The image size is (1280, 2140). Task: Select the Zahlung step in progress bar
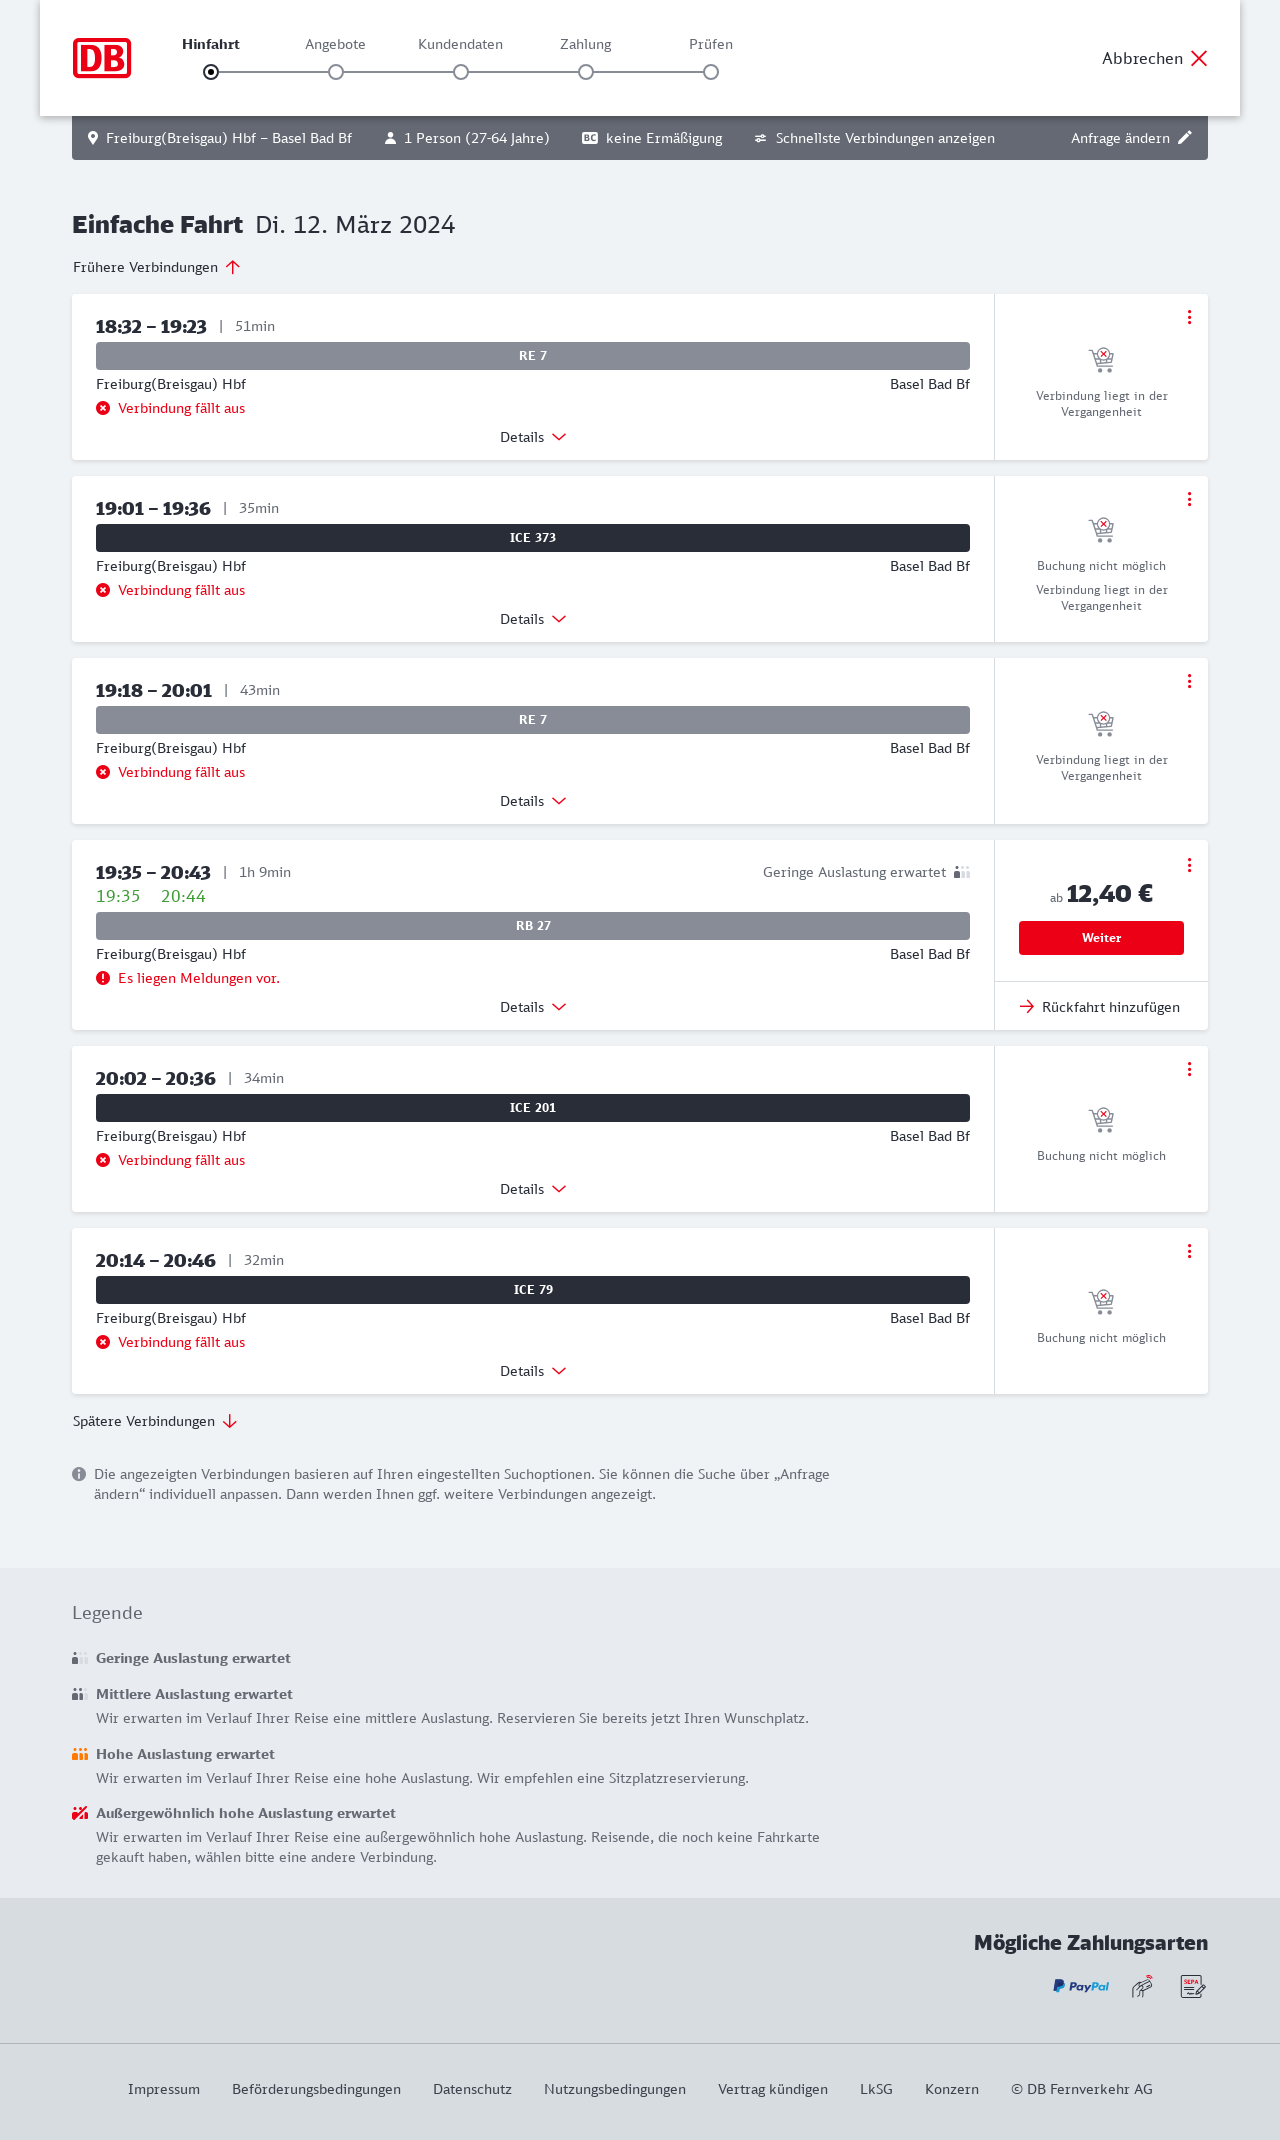pyautogui.click(x=586, y=72)
